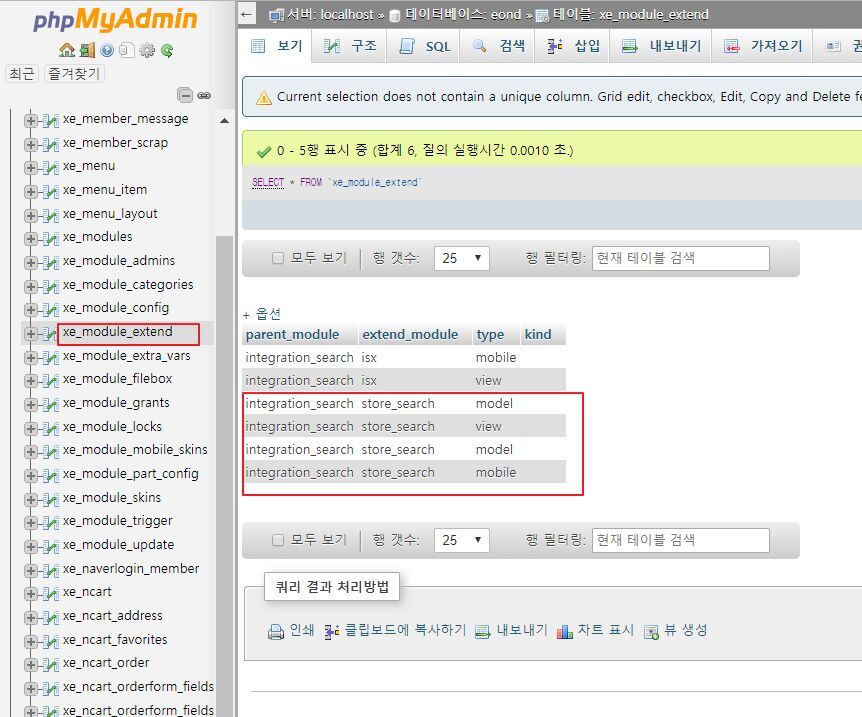
Task: Click the table icon beside xe_menu
Action: pos(51,167)
